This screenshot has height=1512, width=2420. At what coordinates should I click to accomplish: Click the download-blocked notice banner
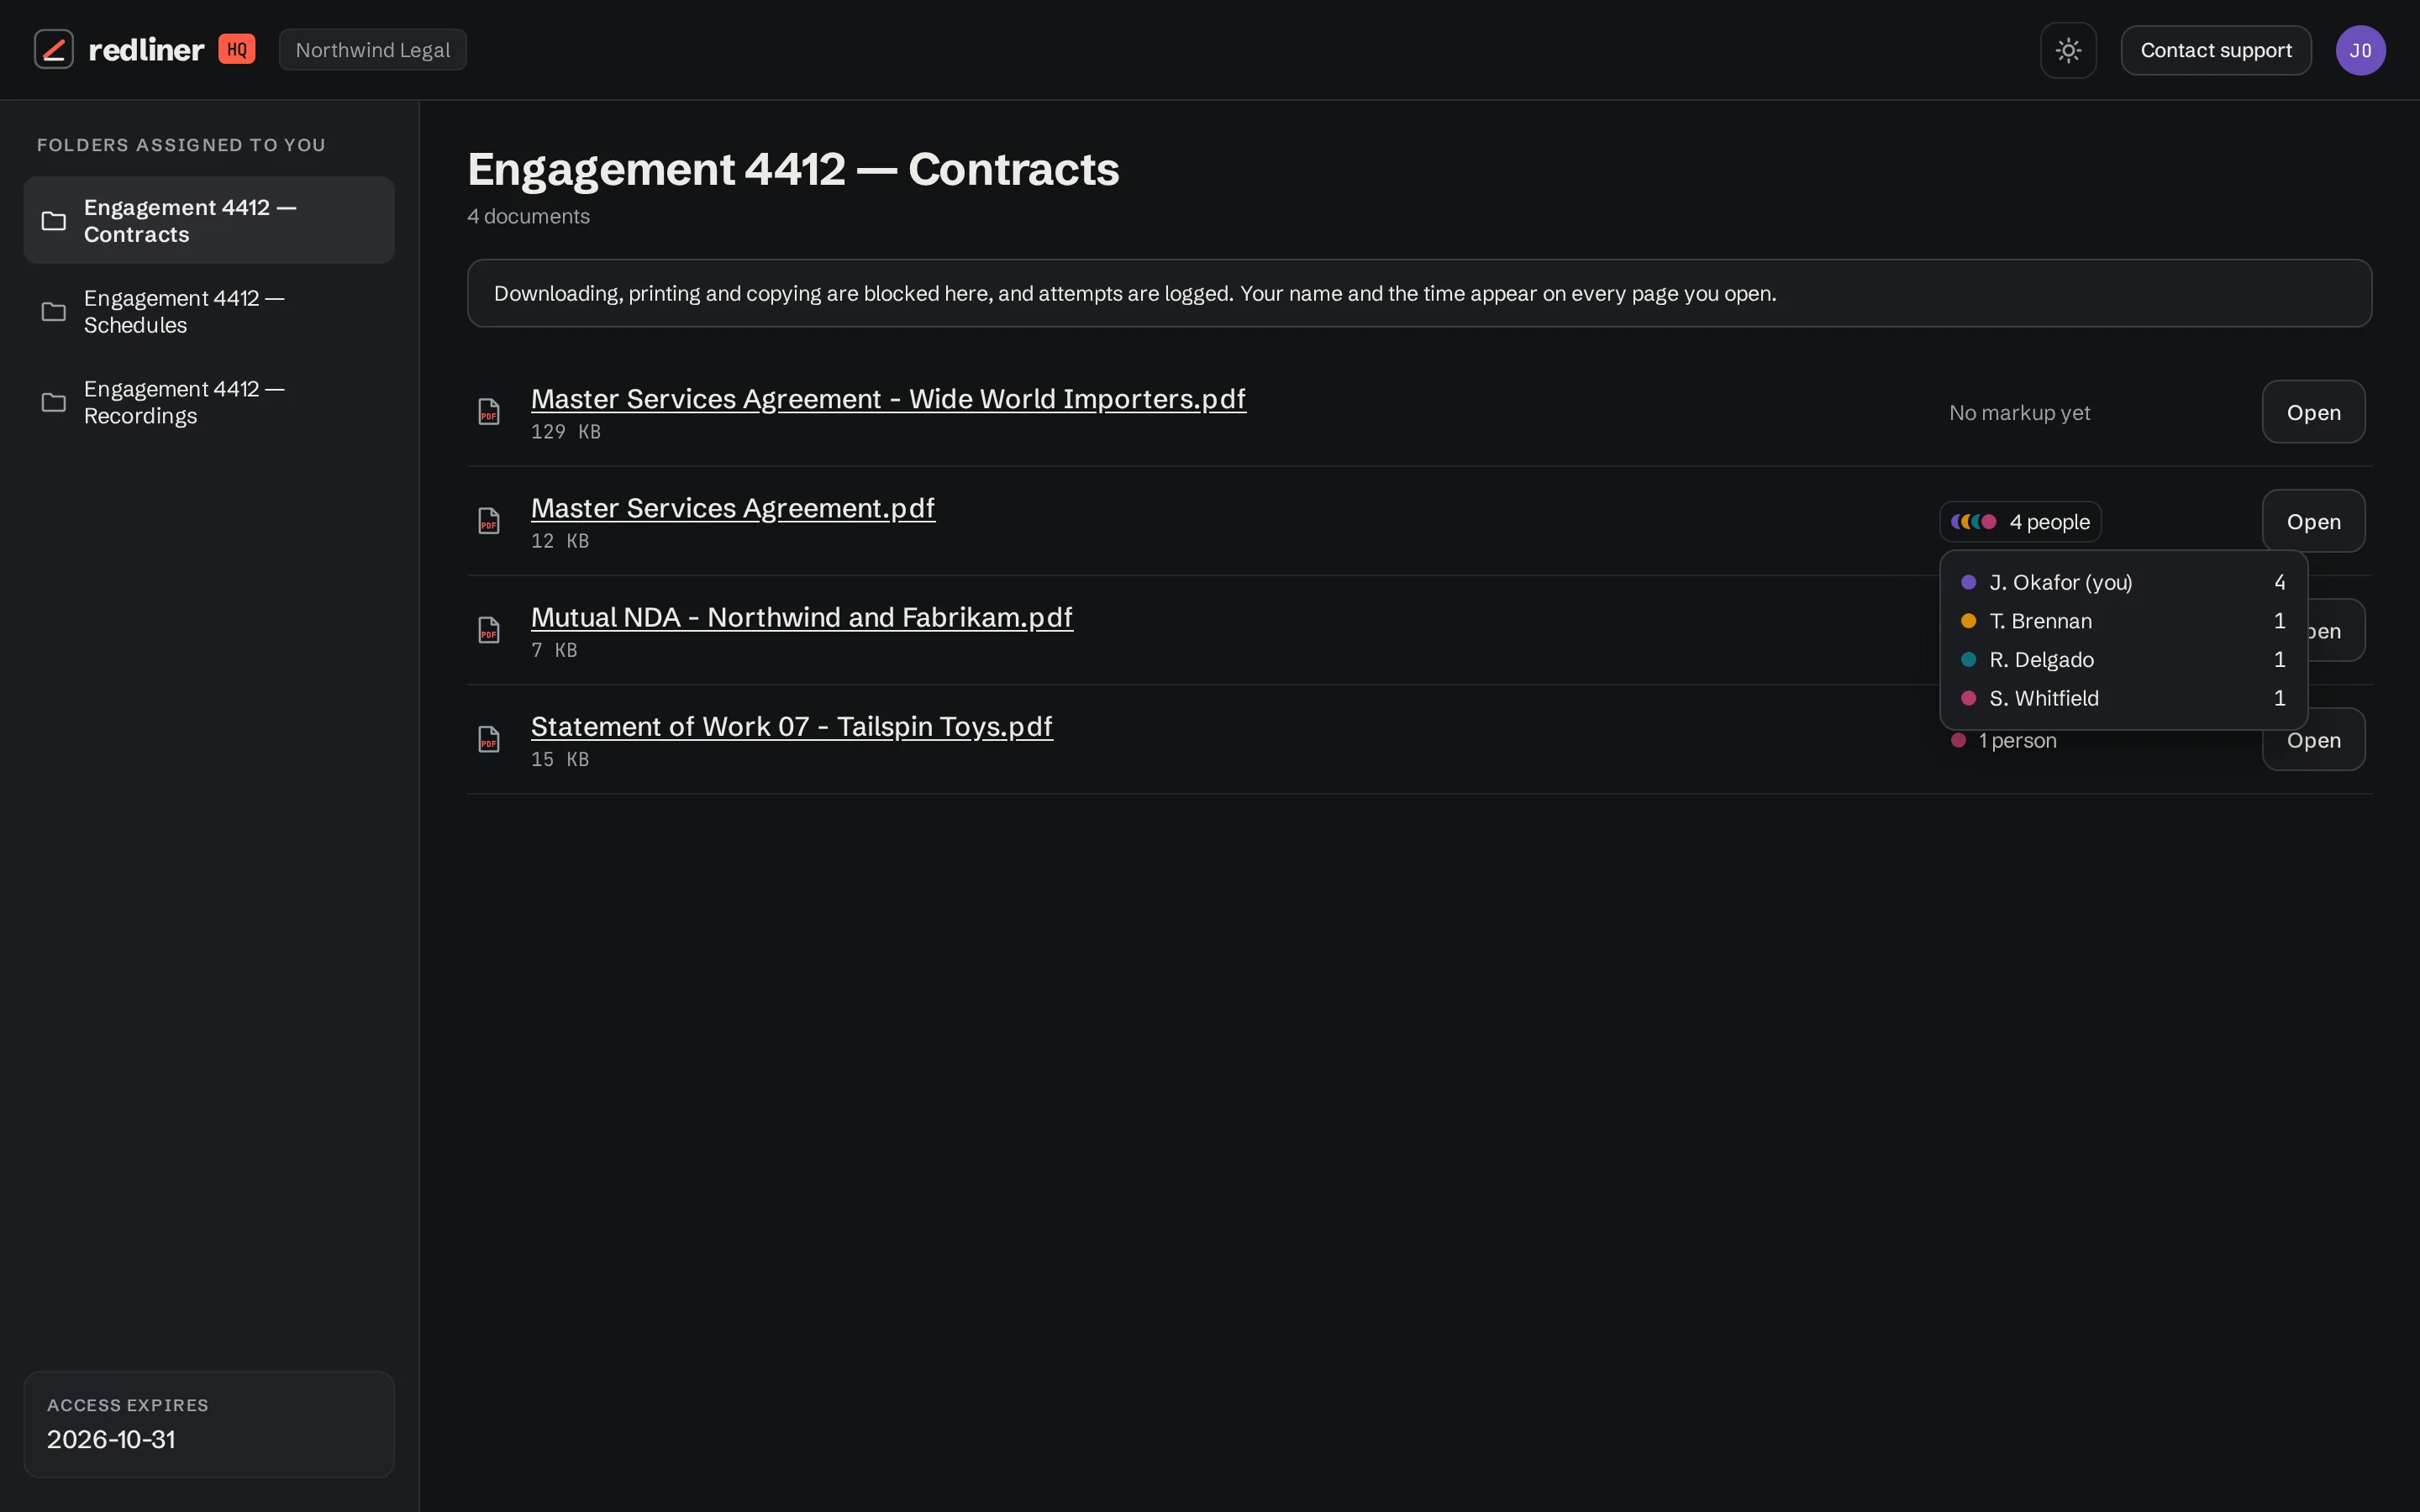tap(1419, 293)
